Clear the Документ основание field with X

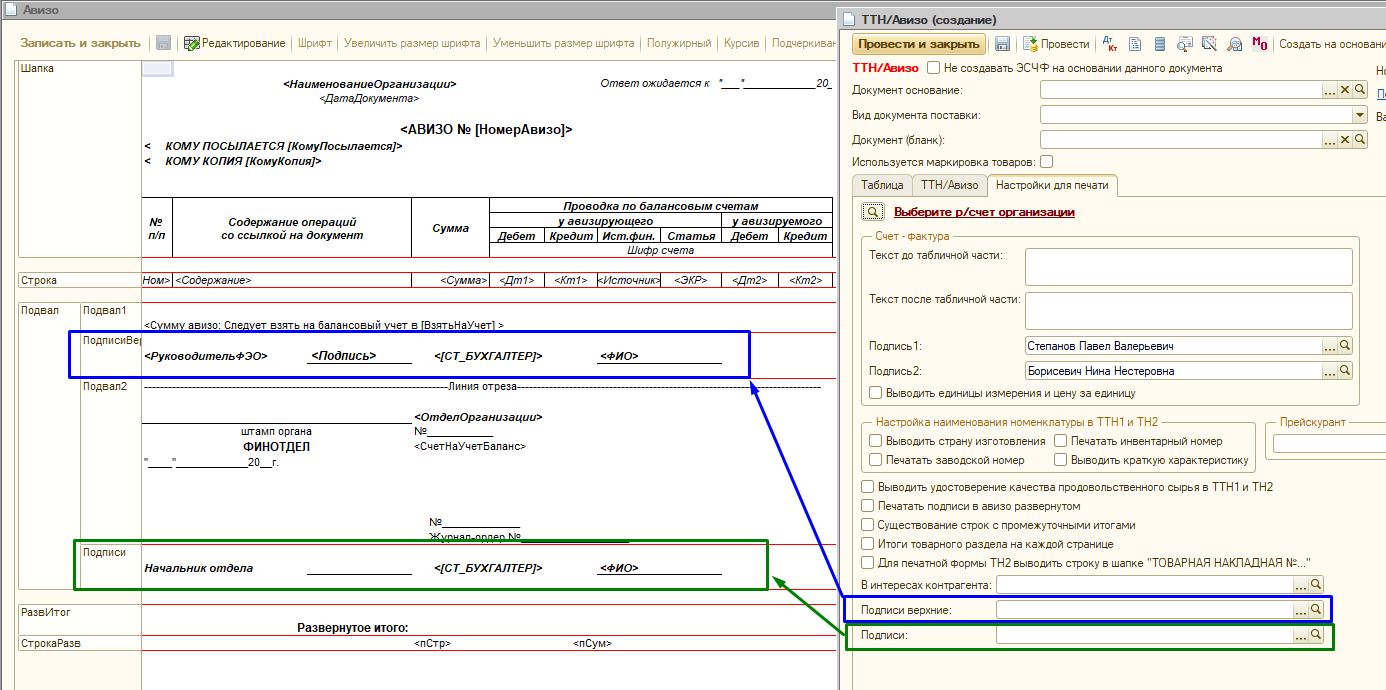pyautogui.click(x=1345, y=90)
